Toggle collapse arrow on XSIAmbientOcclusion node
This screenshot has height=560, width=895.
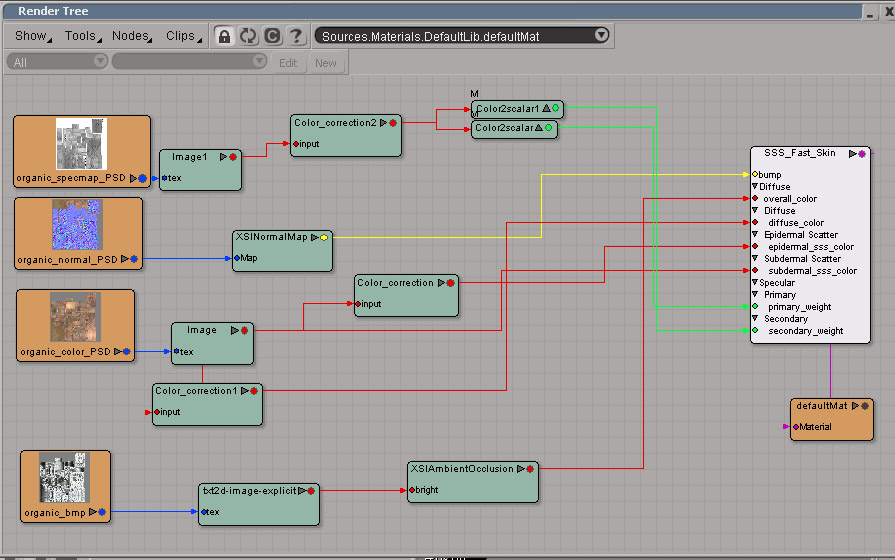pyautogui.click(x=520, y=468)
